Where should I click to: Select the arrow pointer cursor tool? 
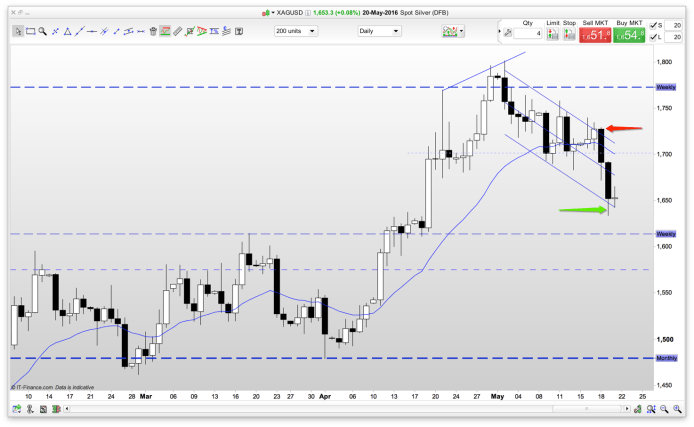pyautogui.click(x=19, y=31)
